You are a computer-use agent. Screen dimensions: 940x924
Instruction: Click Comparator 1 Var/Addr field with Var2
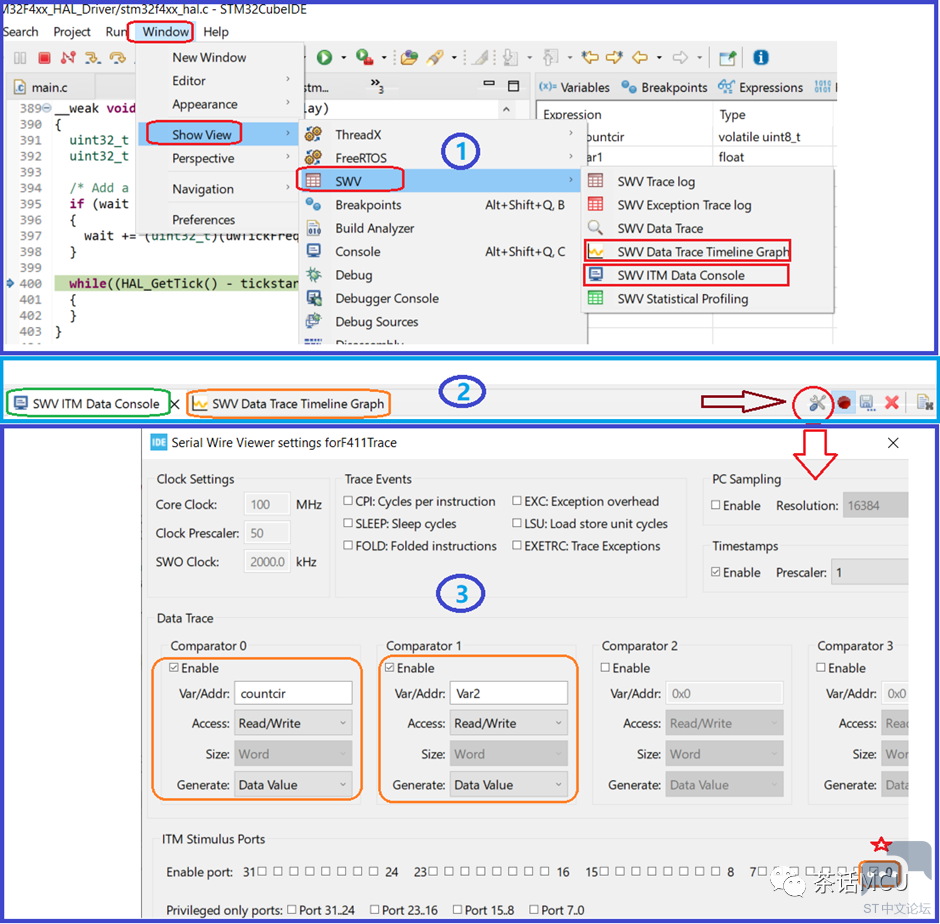click(x=508, y=693)
